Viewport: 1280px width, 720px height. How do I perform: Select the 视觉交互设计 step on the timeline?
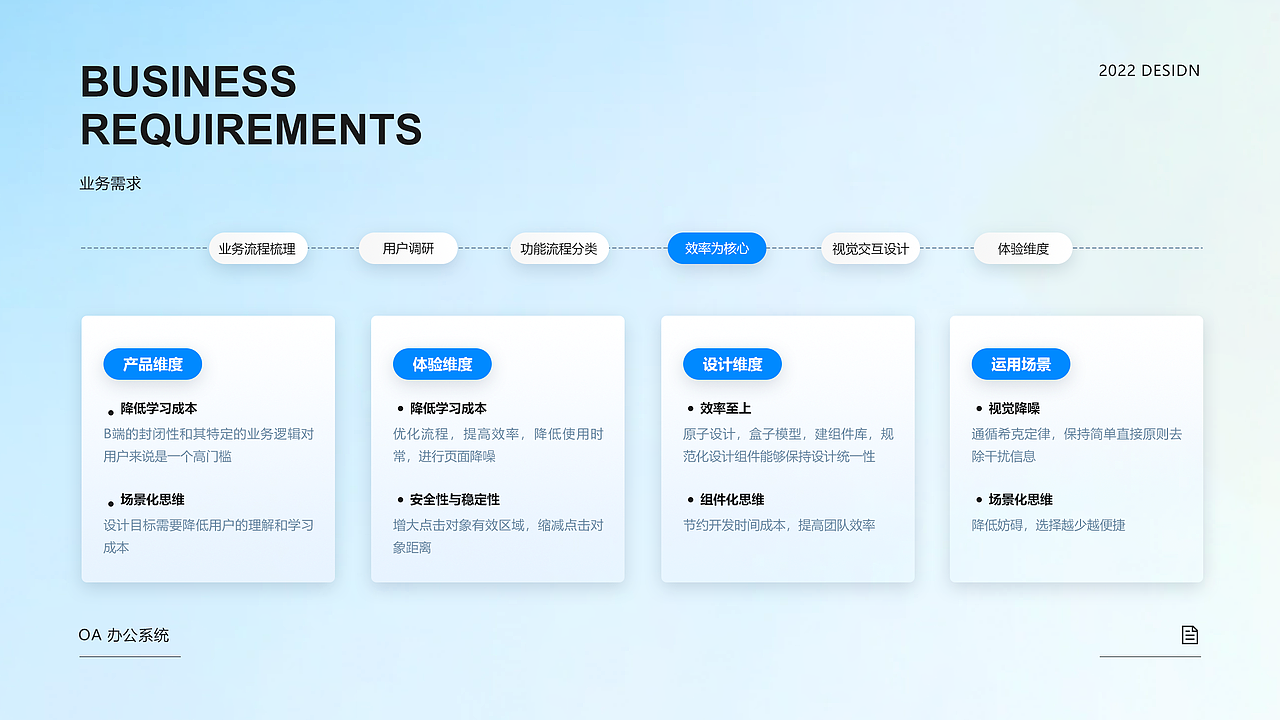coord(870,248)
